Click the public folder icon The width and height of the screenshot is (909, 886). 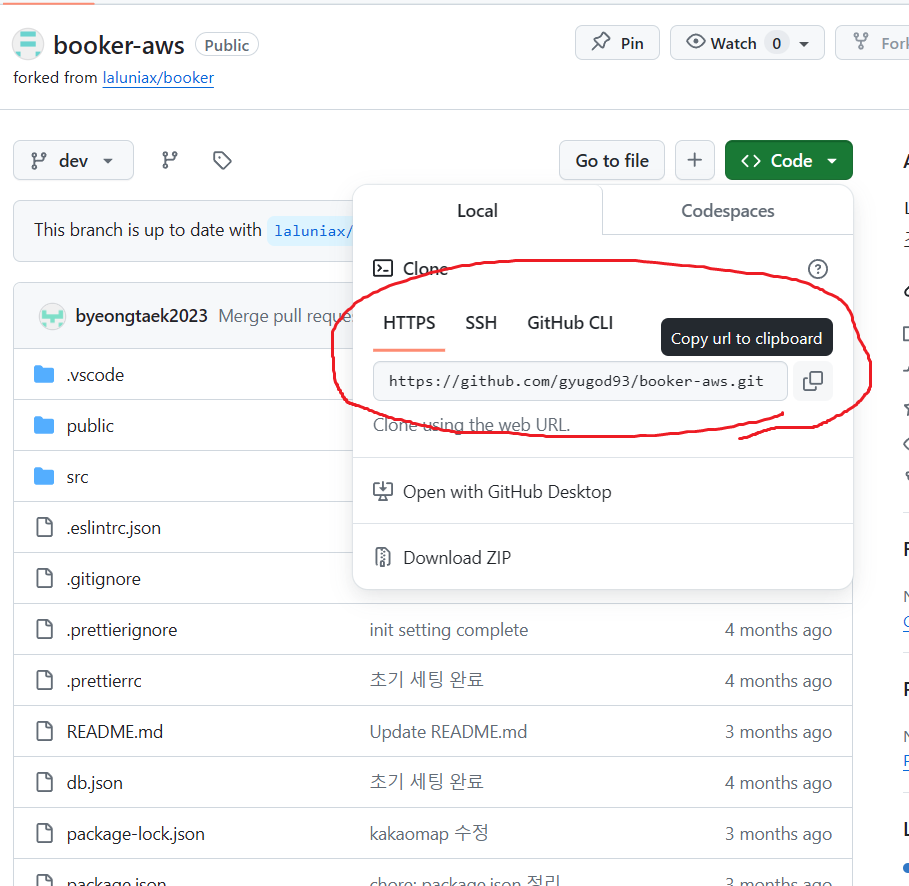[x=44, y=426]
